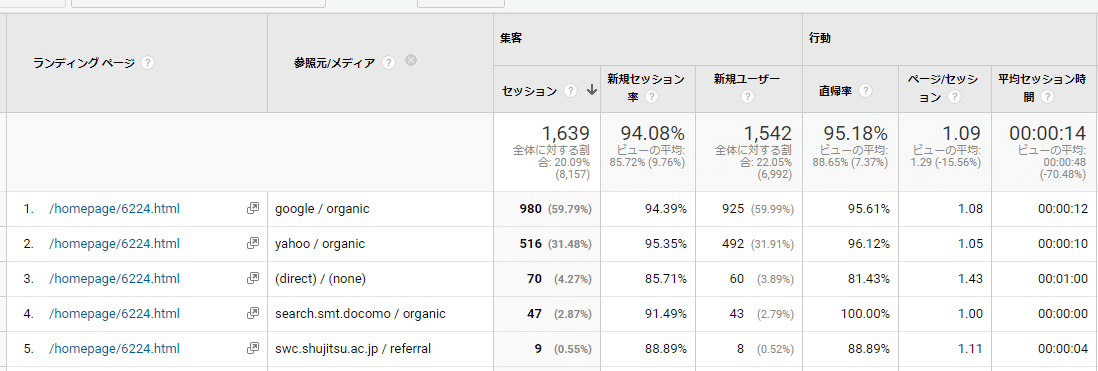Screen dimensions: 1098x371
Task: Open external link icon for (direct) / (none) row
Action: click(x=253, y=279)
